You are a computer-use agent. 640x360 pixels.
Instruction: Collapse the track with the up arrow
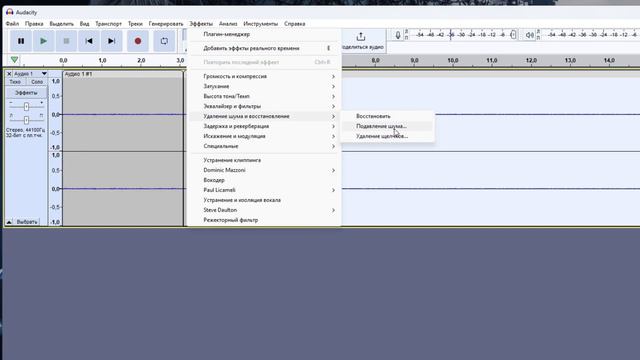click(9, 222)
